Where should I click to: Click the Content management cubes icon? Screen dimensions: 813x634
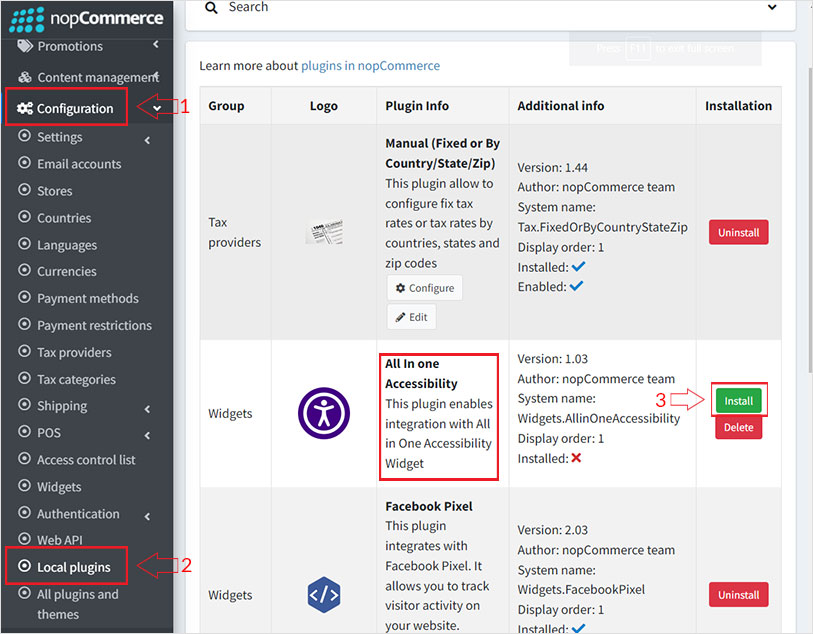(x=24, y=77)
